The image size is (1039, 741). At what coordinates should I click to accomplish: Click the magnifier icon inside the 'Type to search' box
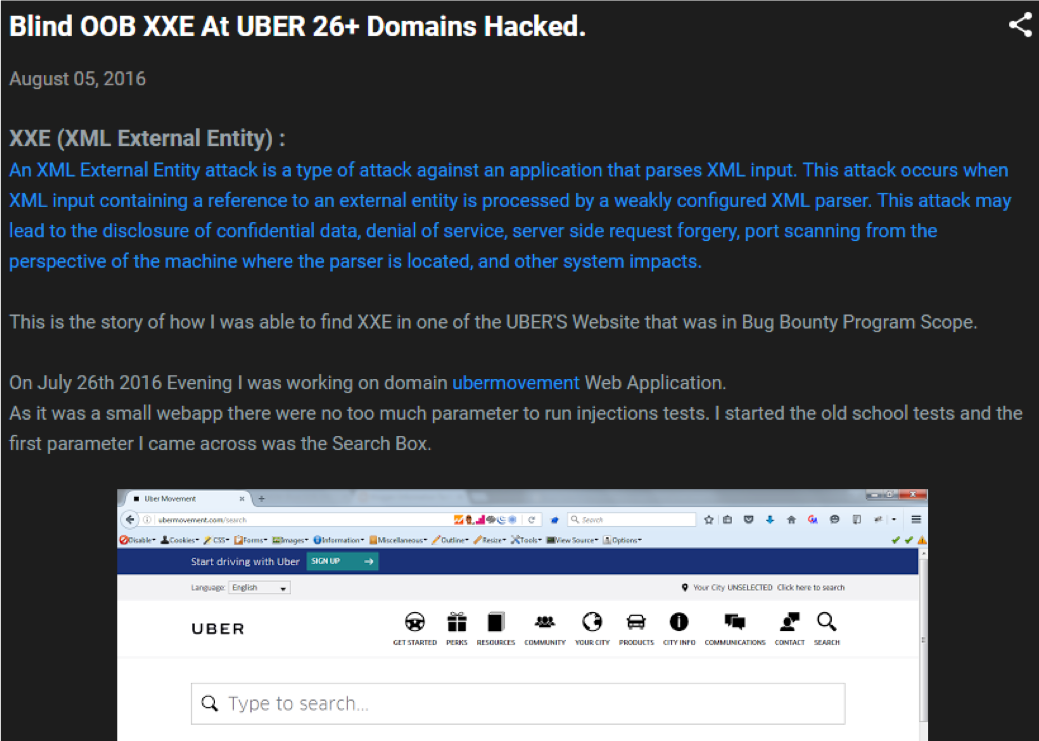pos(209,704)
